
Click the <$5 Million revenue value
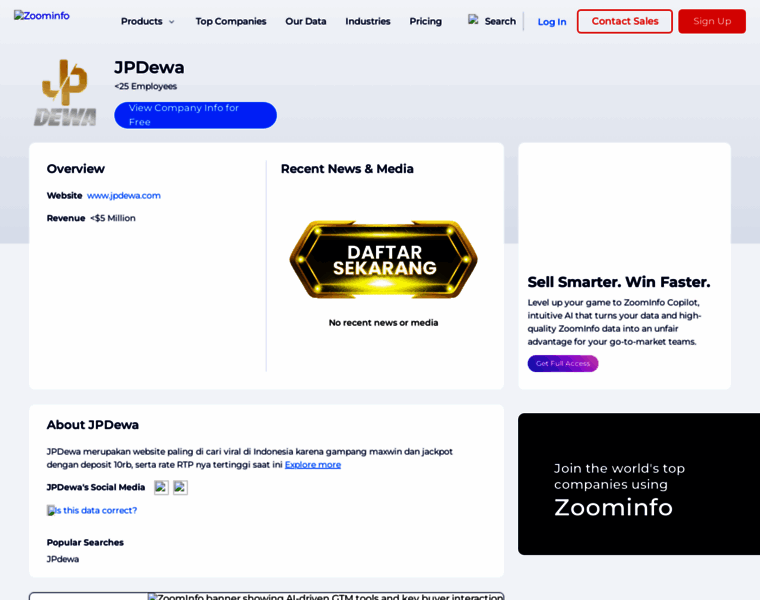point(113,218)
